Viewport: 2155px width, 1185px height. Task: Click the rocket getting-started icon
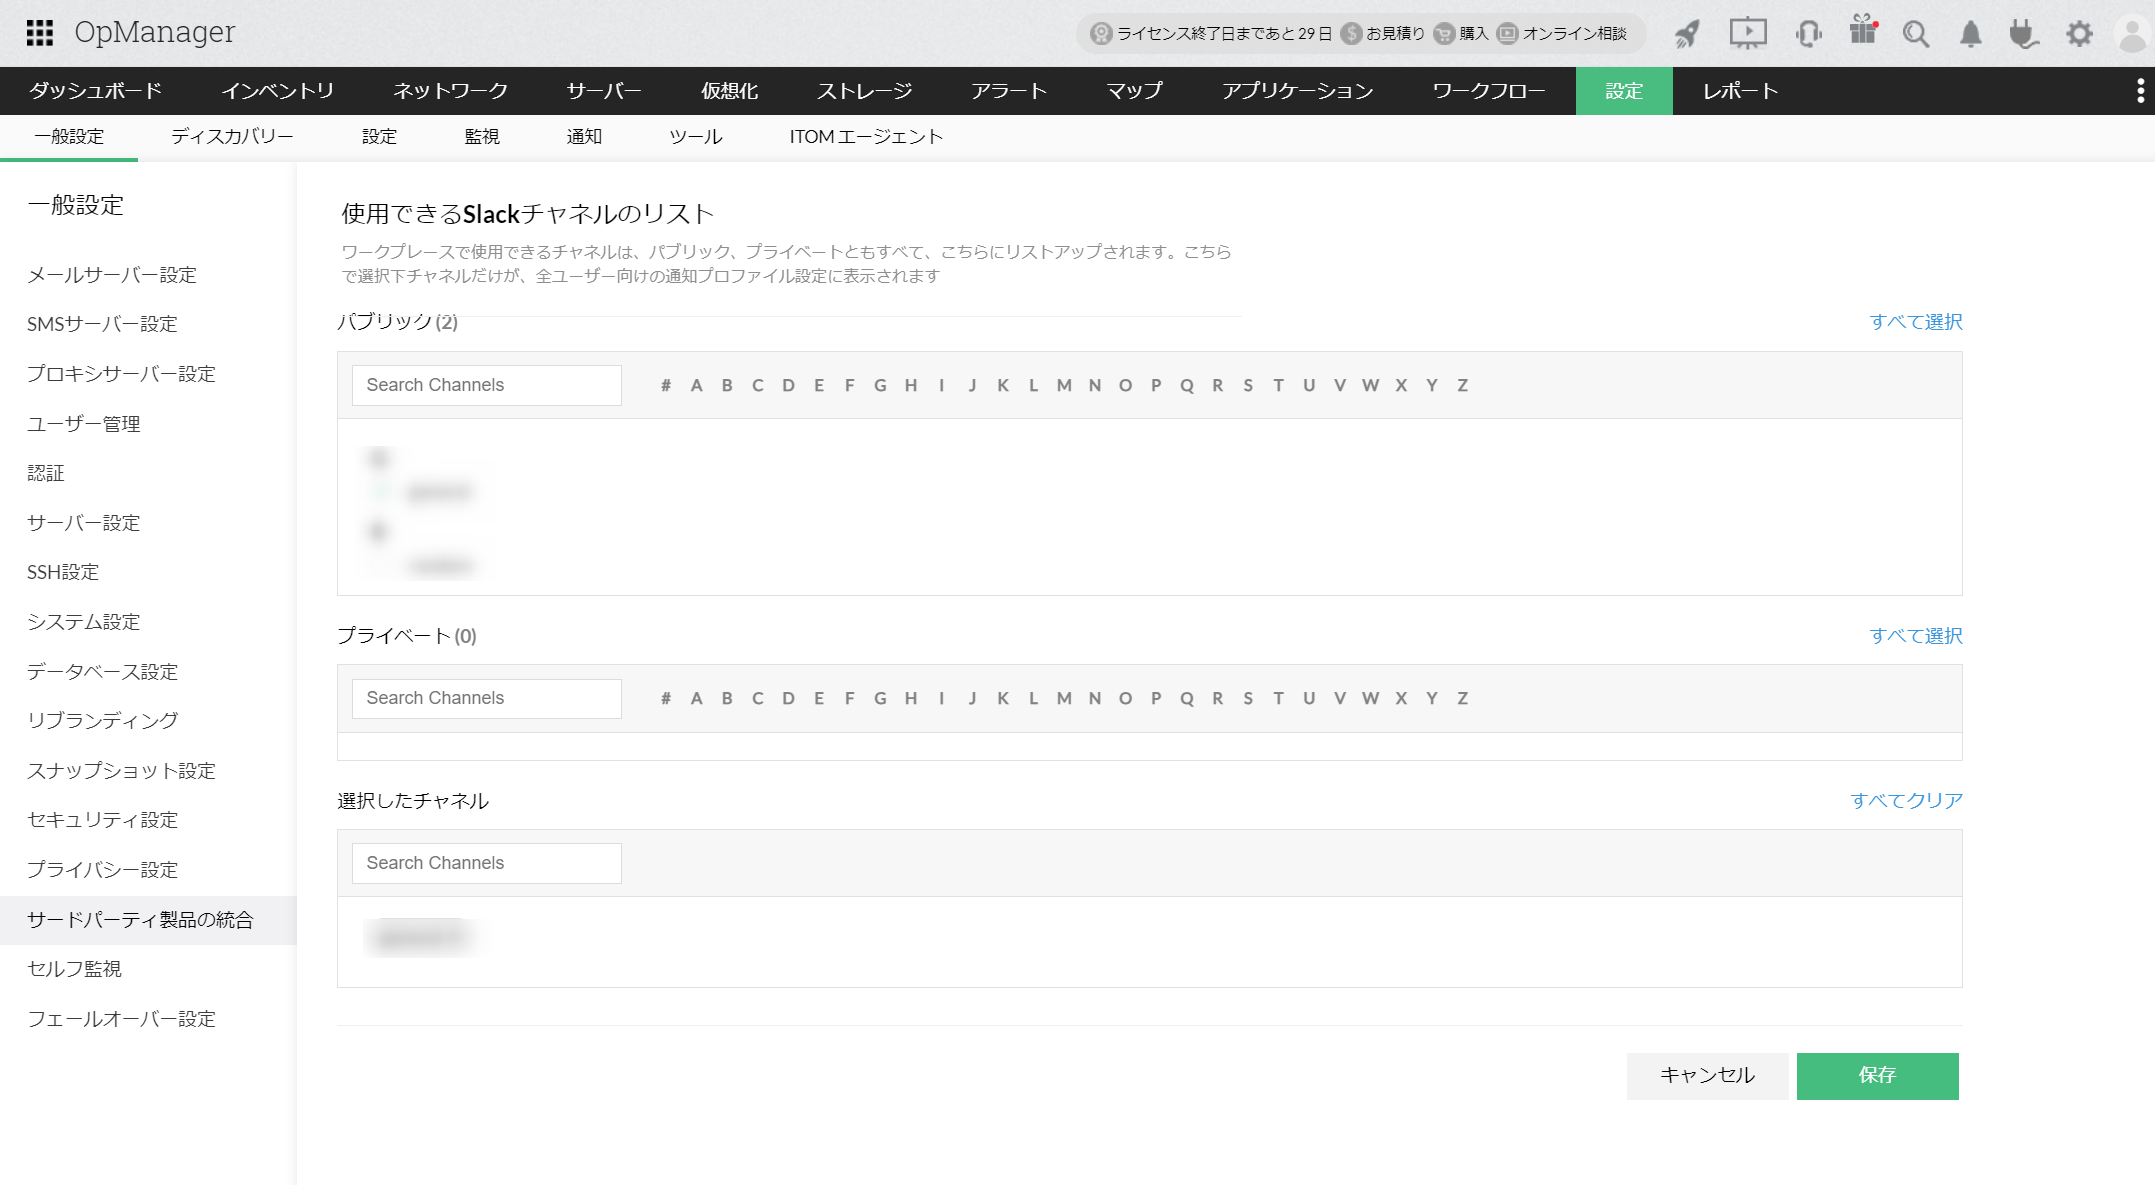tap(1686, 32)
